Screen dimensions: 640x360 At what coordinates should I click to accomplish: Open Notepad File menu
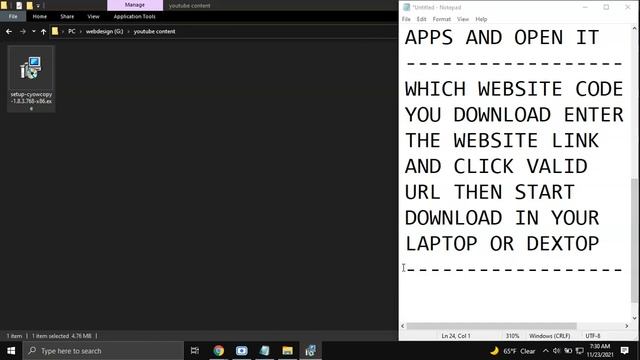pos(406,19)
